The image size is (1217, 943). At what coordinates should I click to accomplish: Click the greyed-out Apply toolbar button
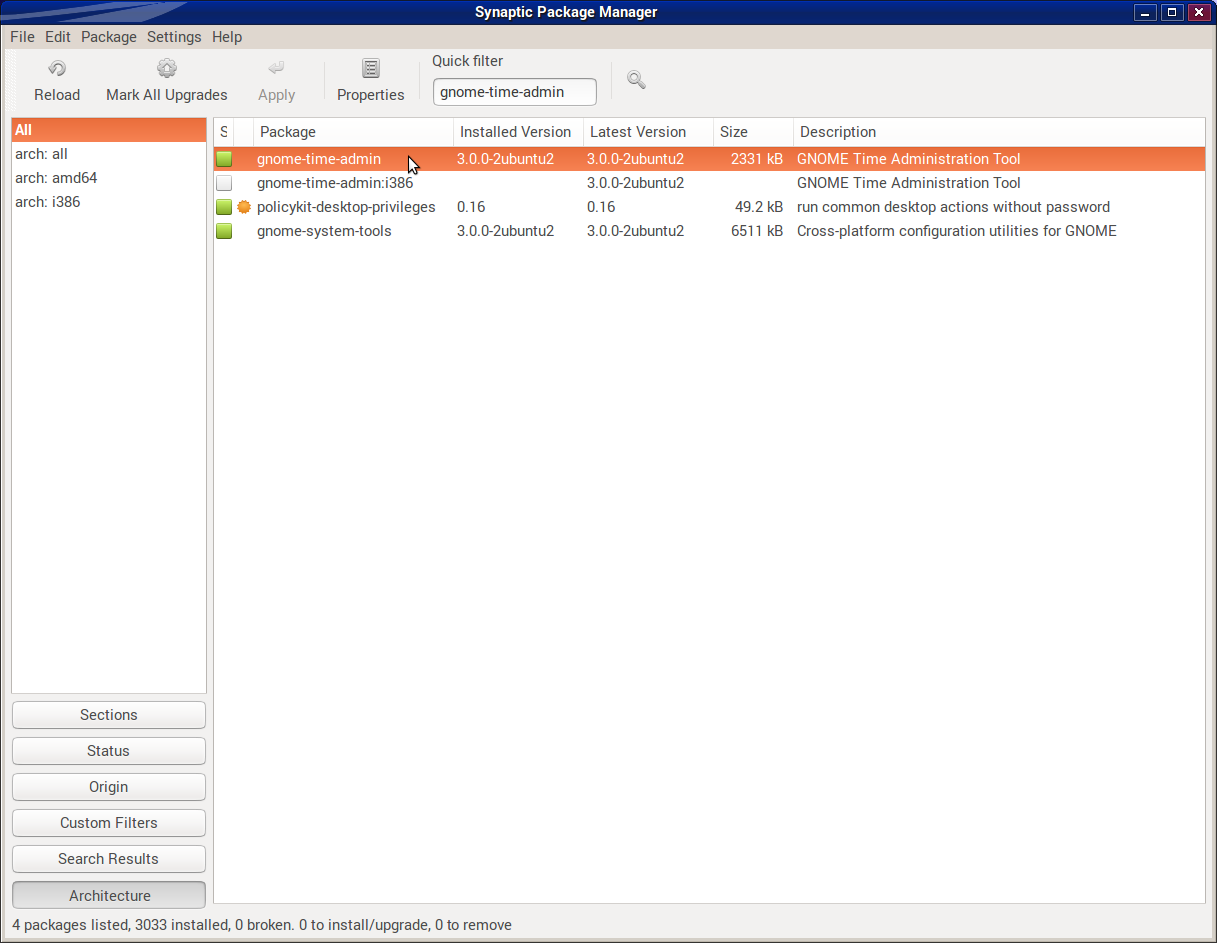(x=277, y=81)
